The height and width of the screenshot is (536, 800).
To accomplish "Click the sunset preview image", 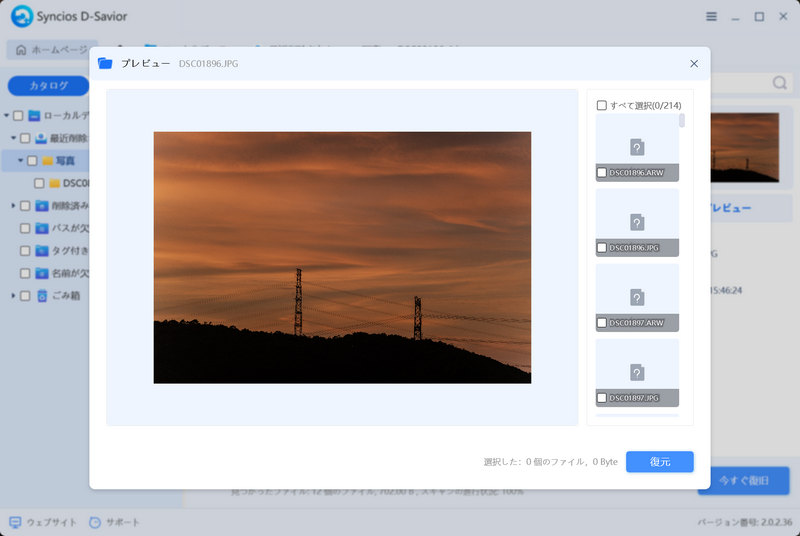I will click(342, 258).
